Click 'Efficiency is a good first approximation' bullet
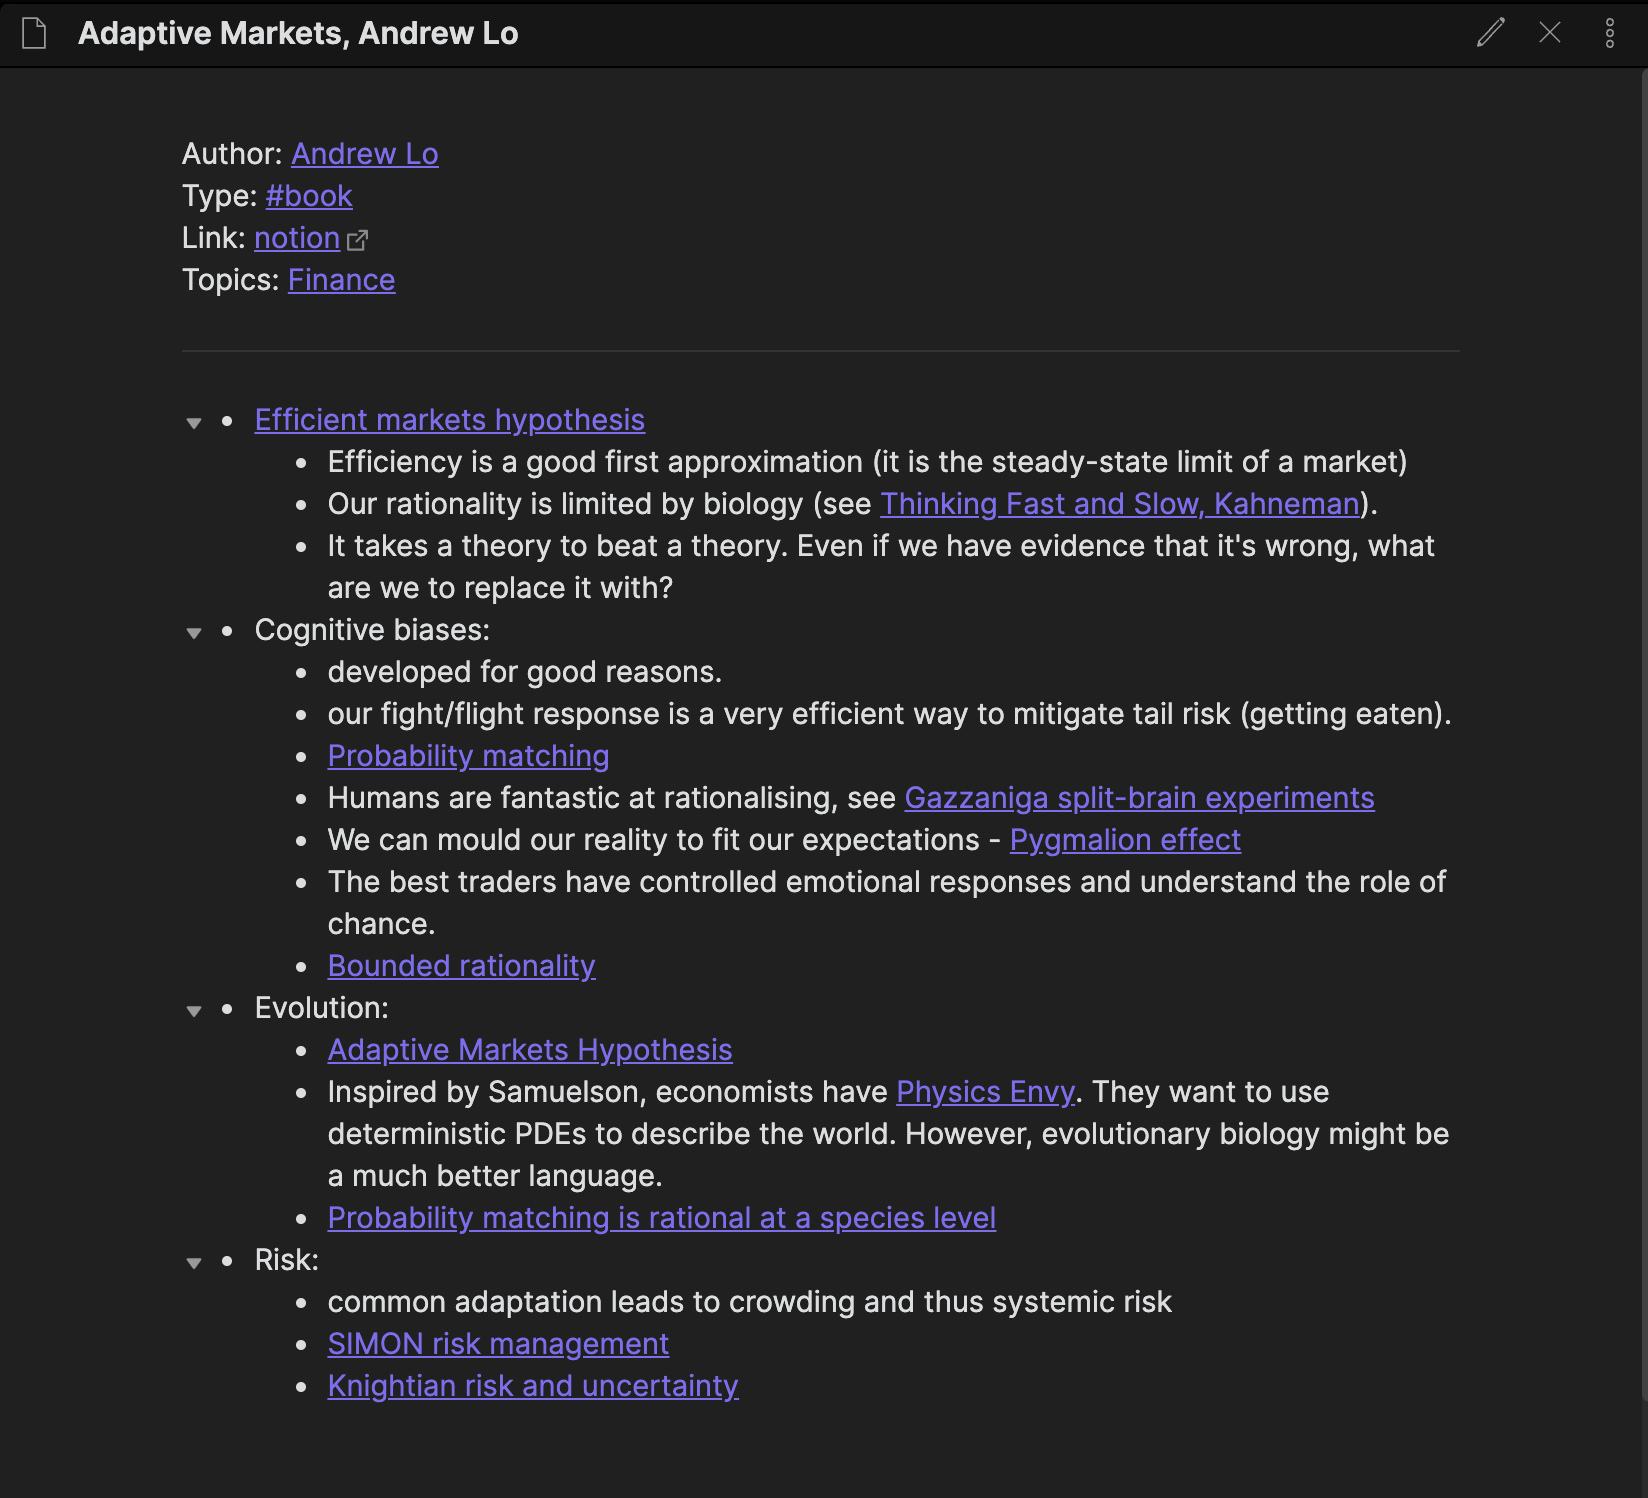This screenshot has height=1498, width=1648. point(867,462)
